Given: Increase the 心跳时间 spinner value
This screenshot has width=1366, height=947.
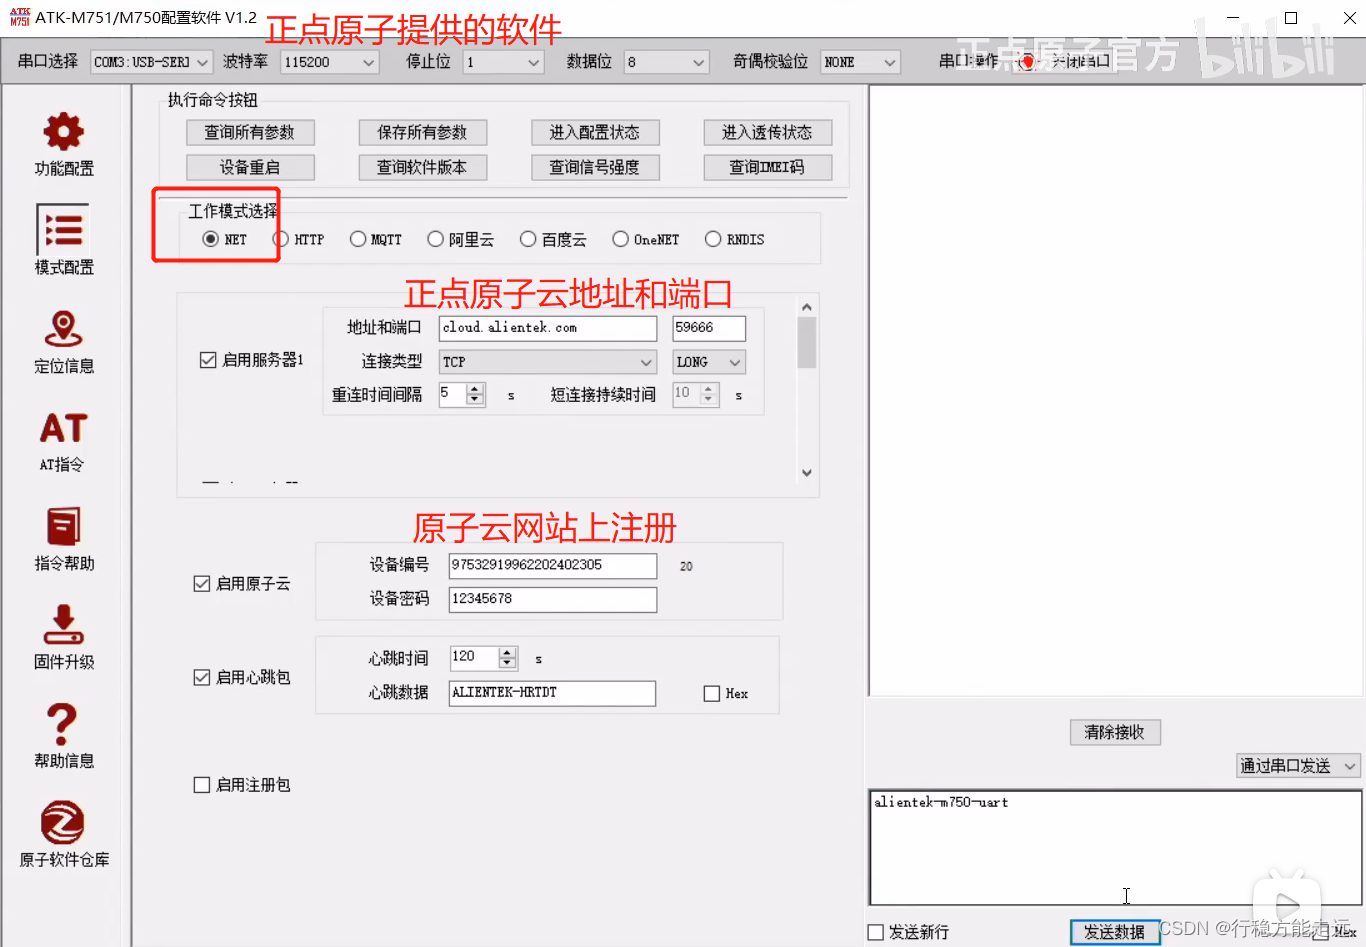Looking at the screenshot, I should click(508, 652).
